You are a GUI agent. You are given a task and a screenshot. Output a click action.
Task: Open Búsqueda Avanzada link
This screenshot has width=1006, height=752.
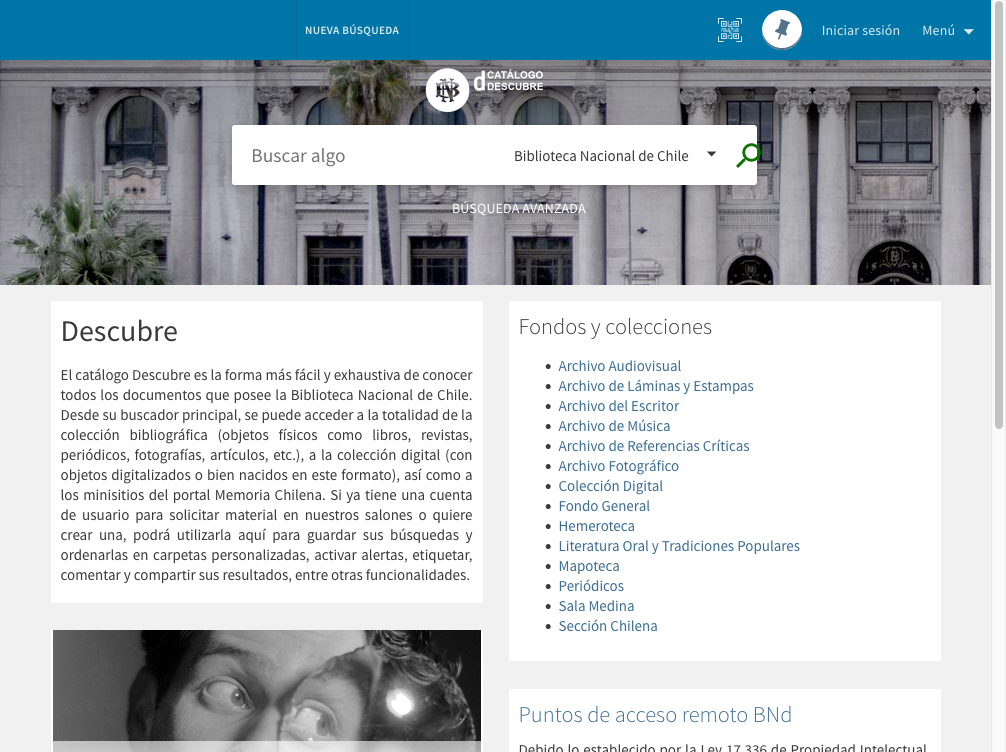tap(519, 209)
